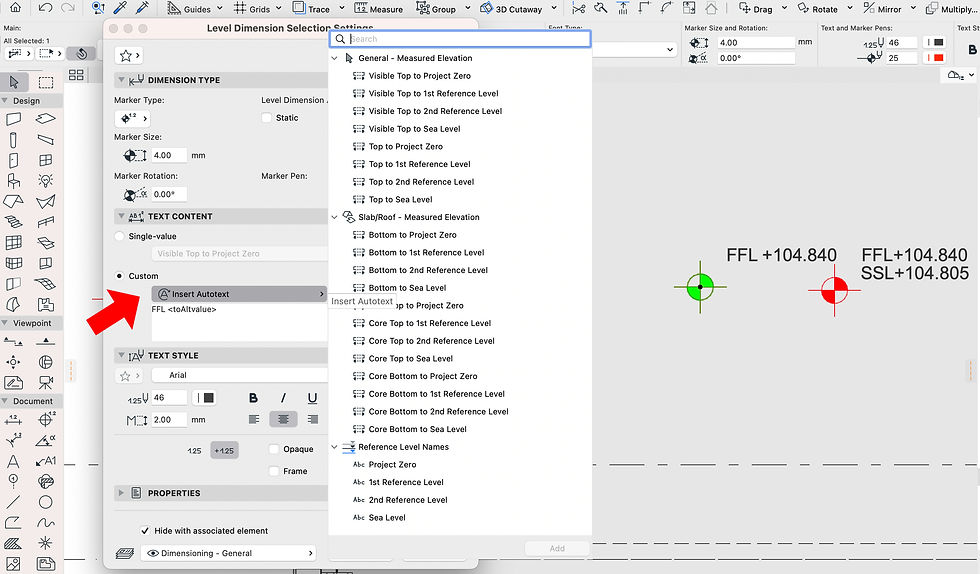Expand the PROPERTIES section
Image resolution: width=980 pixels, height=574 pixels.
point(121,493)
